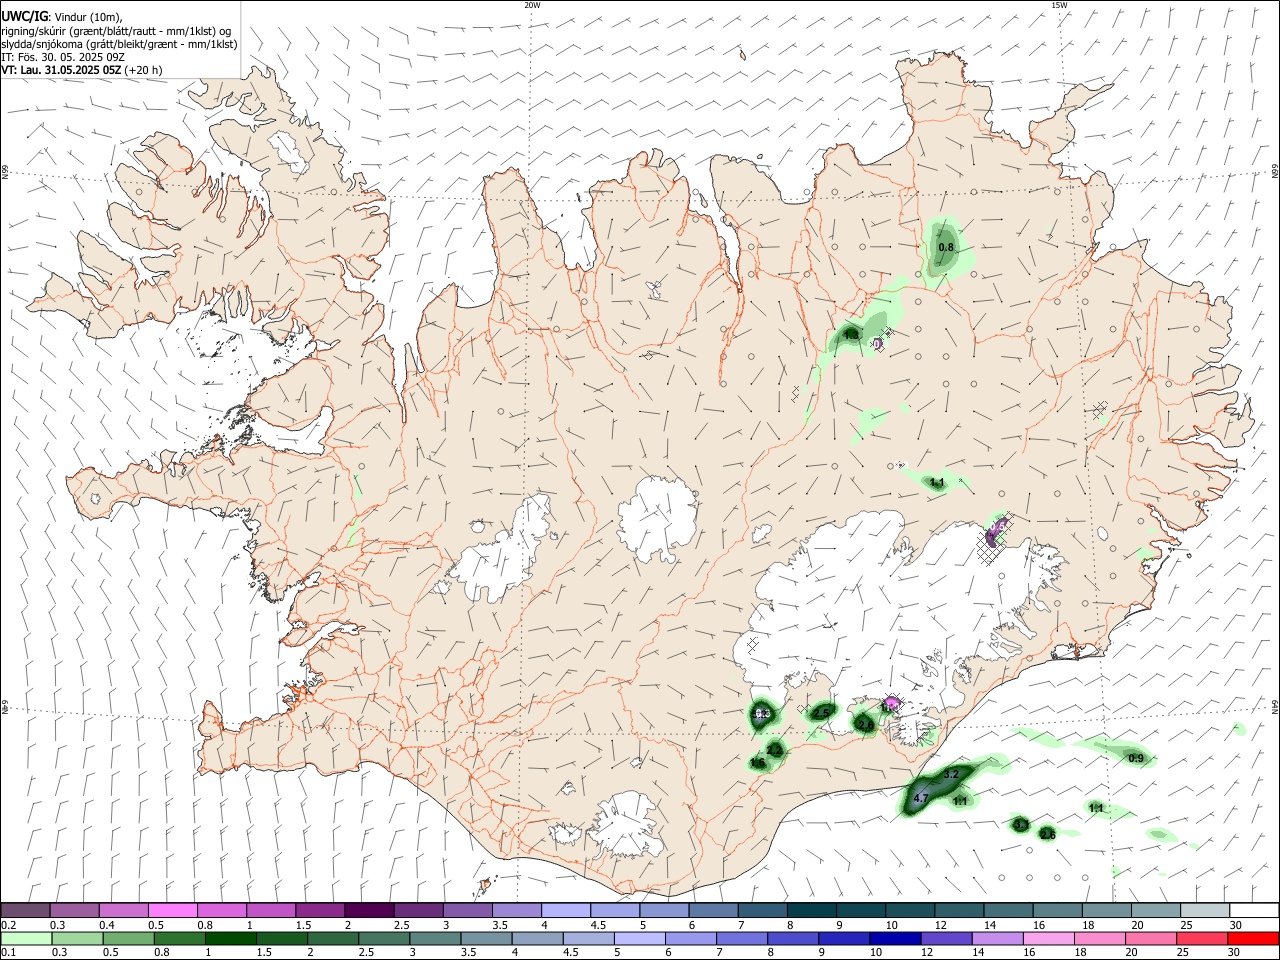Select the lavender 14–16 swatch in the lower legend

pos(996,939)
